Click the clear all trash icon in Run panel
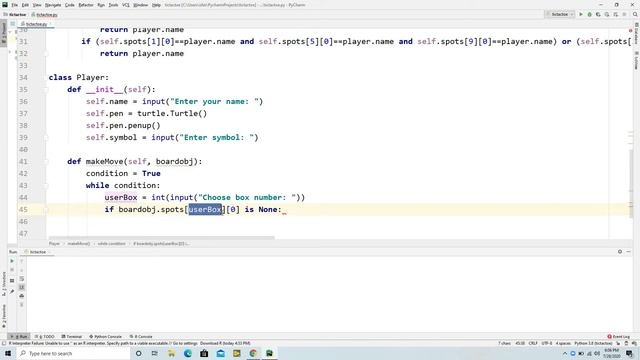Screen dimensions: 640x360 [x=22, y=305]
